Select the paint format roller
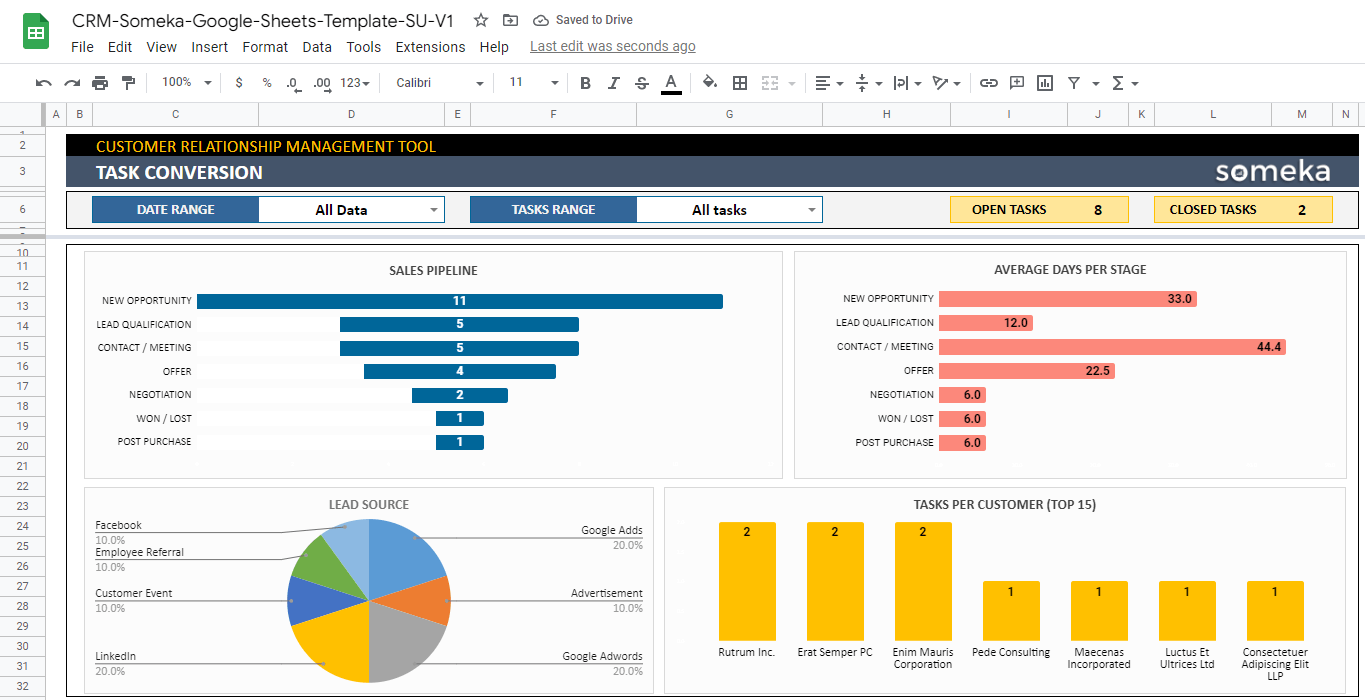 [128, 83]
